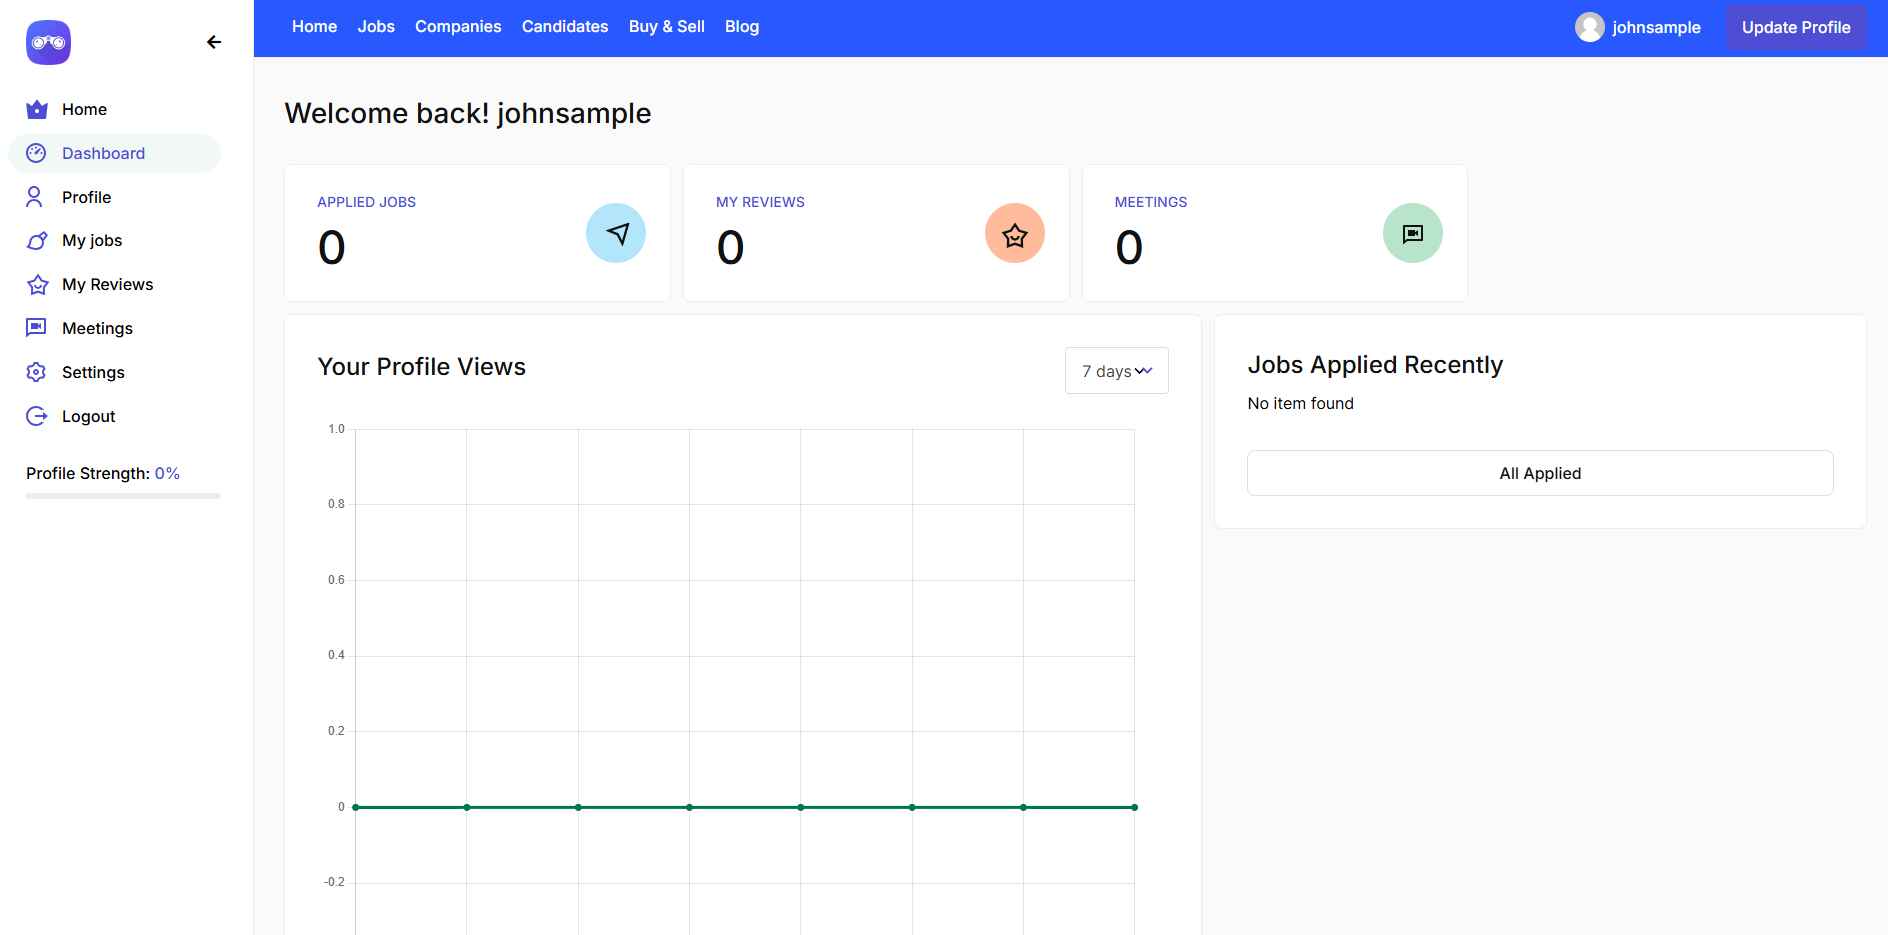Click the Meetings chat icon in sidebar
1888x935 pixels.
pos(36,328)
